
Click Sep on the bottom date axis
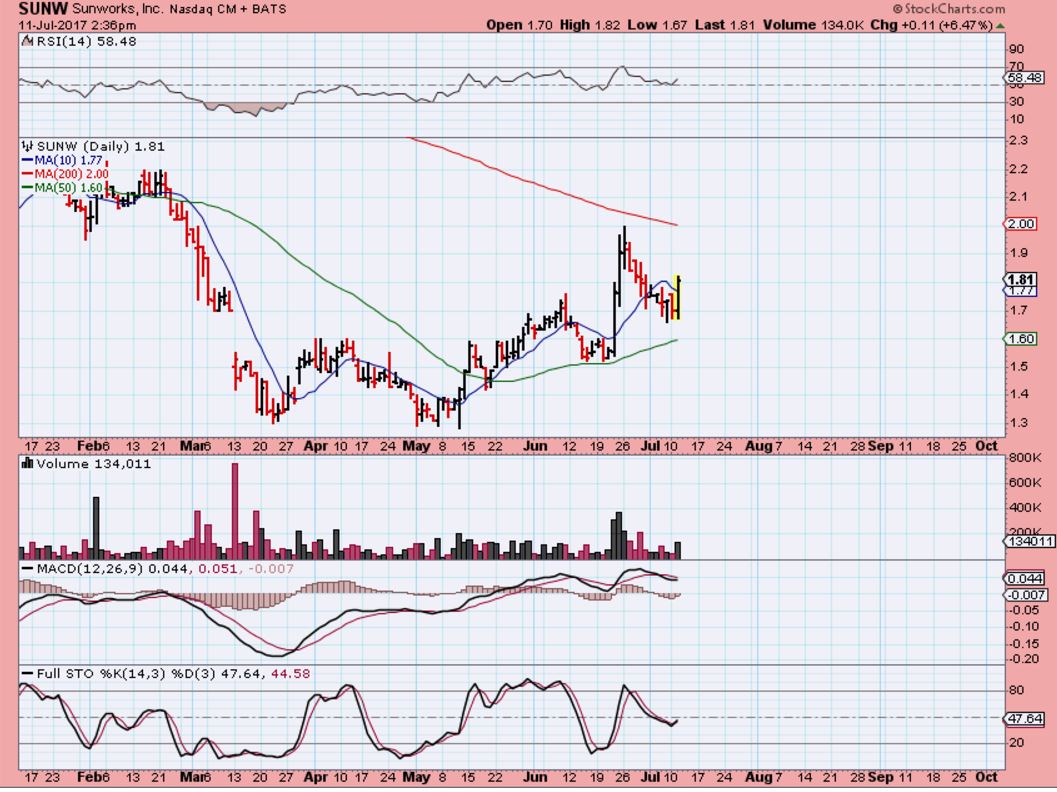point(880,777)
